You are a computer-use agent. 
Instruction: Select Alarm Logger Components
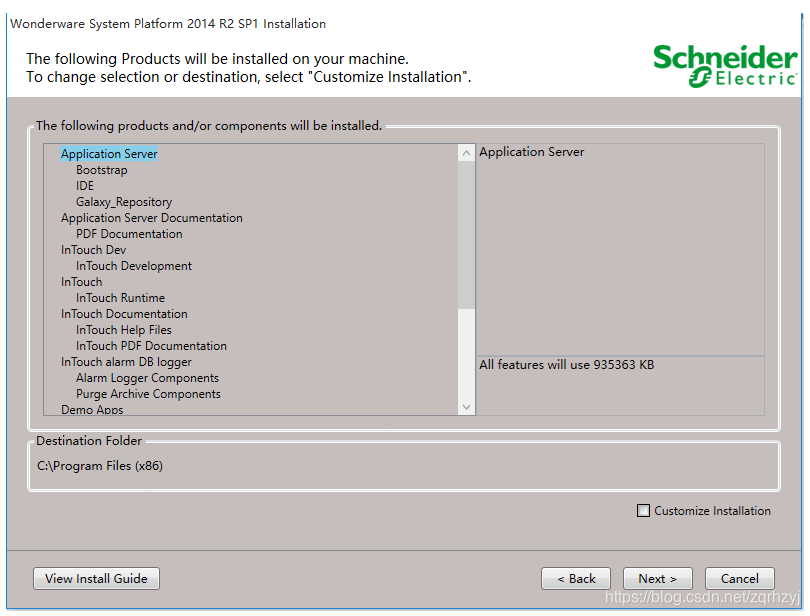coord(147,378)
